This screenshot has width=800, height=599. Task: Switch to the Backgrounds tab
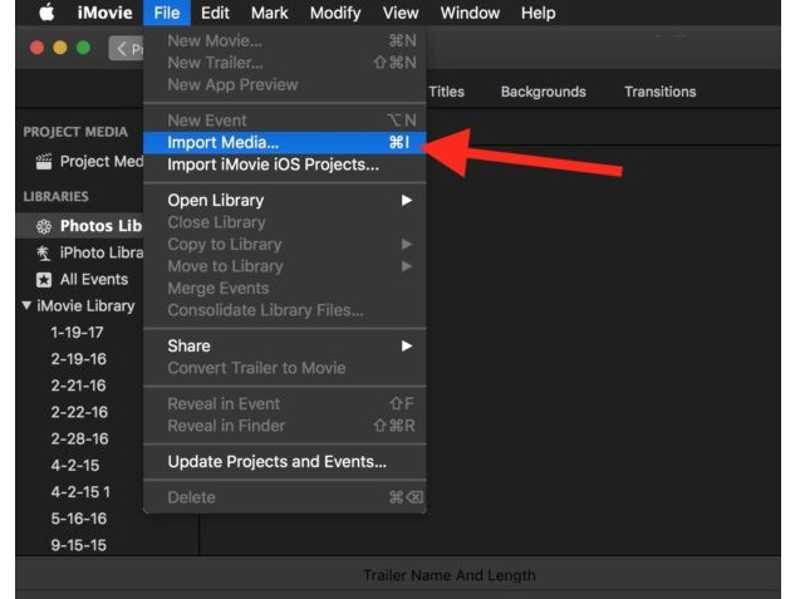[x=543, y=92]
